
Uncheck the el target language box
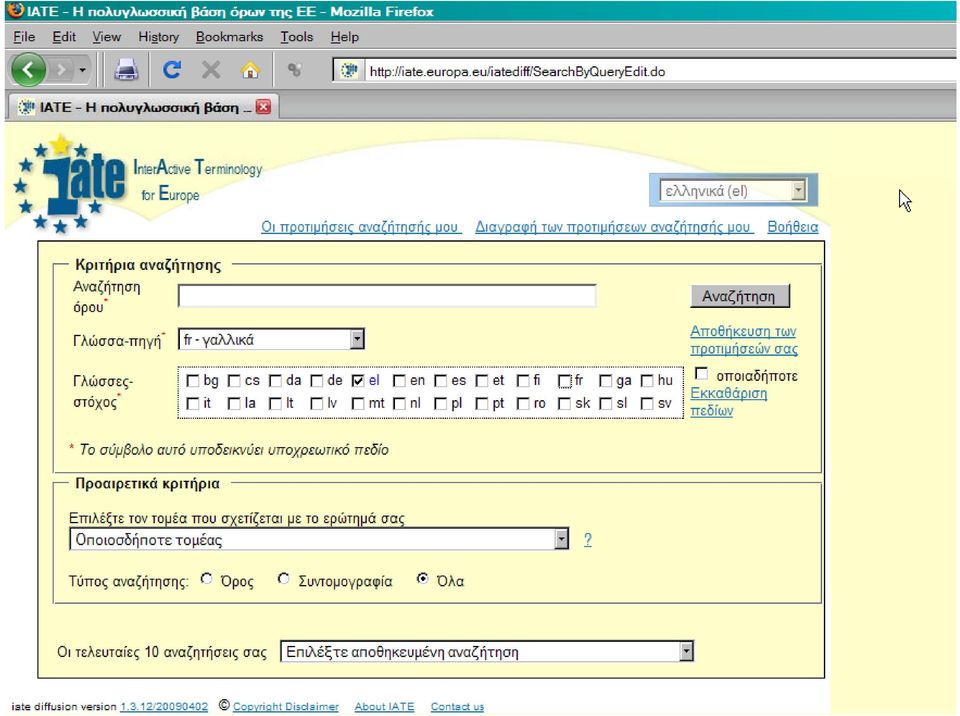[x=358, y=381]
